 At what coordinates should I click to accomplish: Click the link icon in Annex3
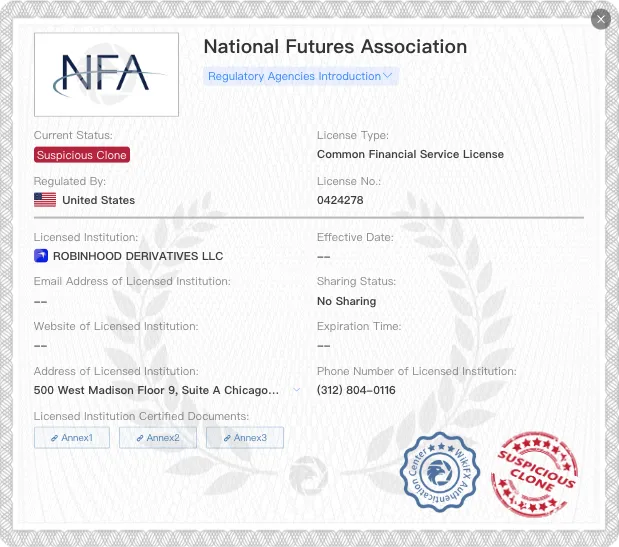pos(227,438)
